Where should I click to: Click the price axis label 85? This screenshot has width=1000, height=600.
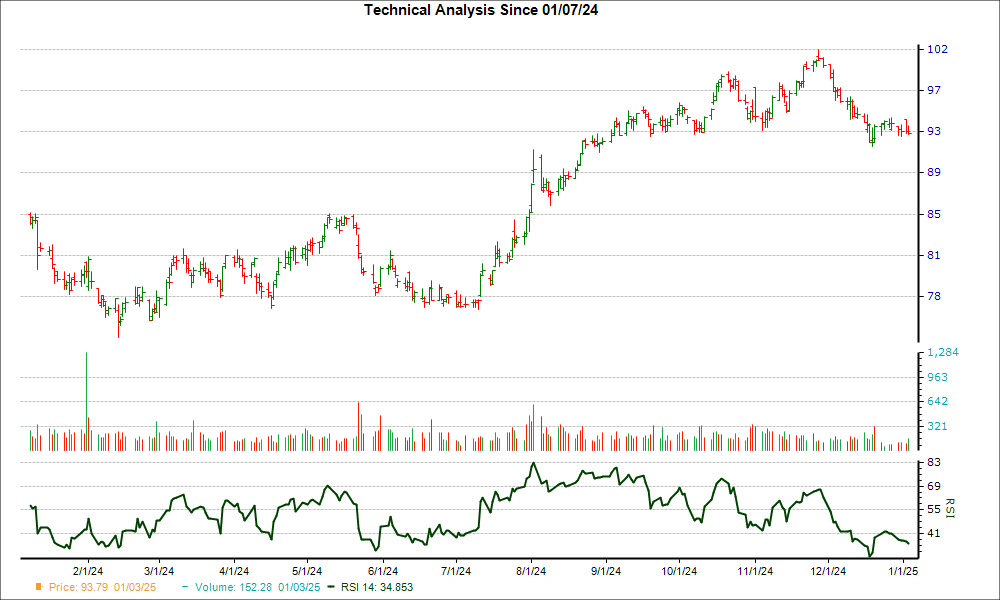[934, 214]
